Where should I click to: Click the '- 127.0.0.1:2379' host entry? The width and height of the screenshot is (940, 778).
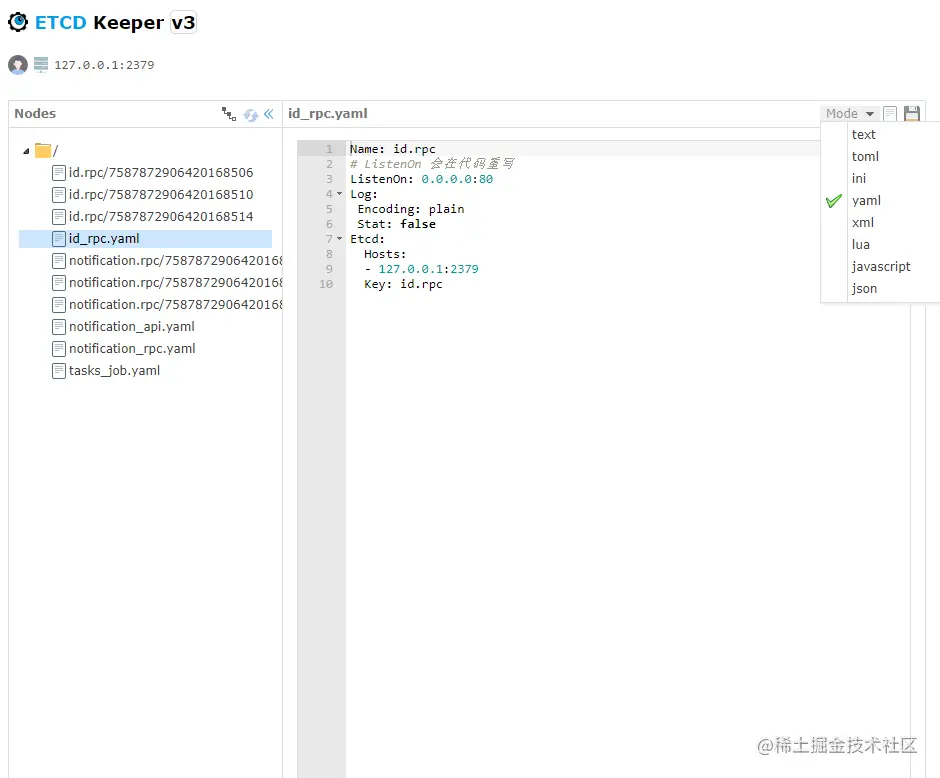tap(421, 269)
